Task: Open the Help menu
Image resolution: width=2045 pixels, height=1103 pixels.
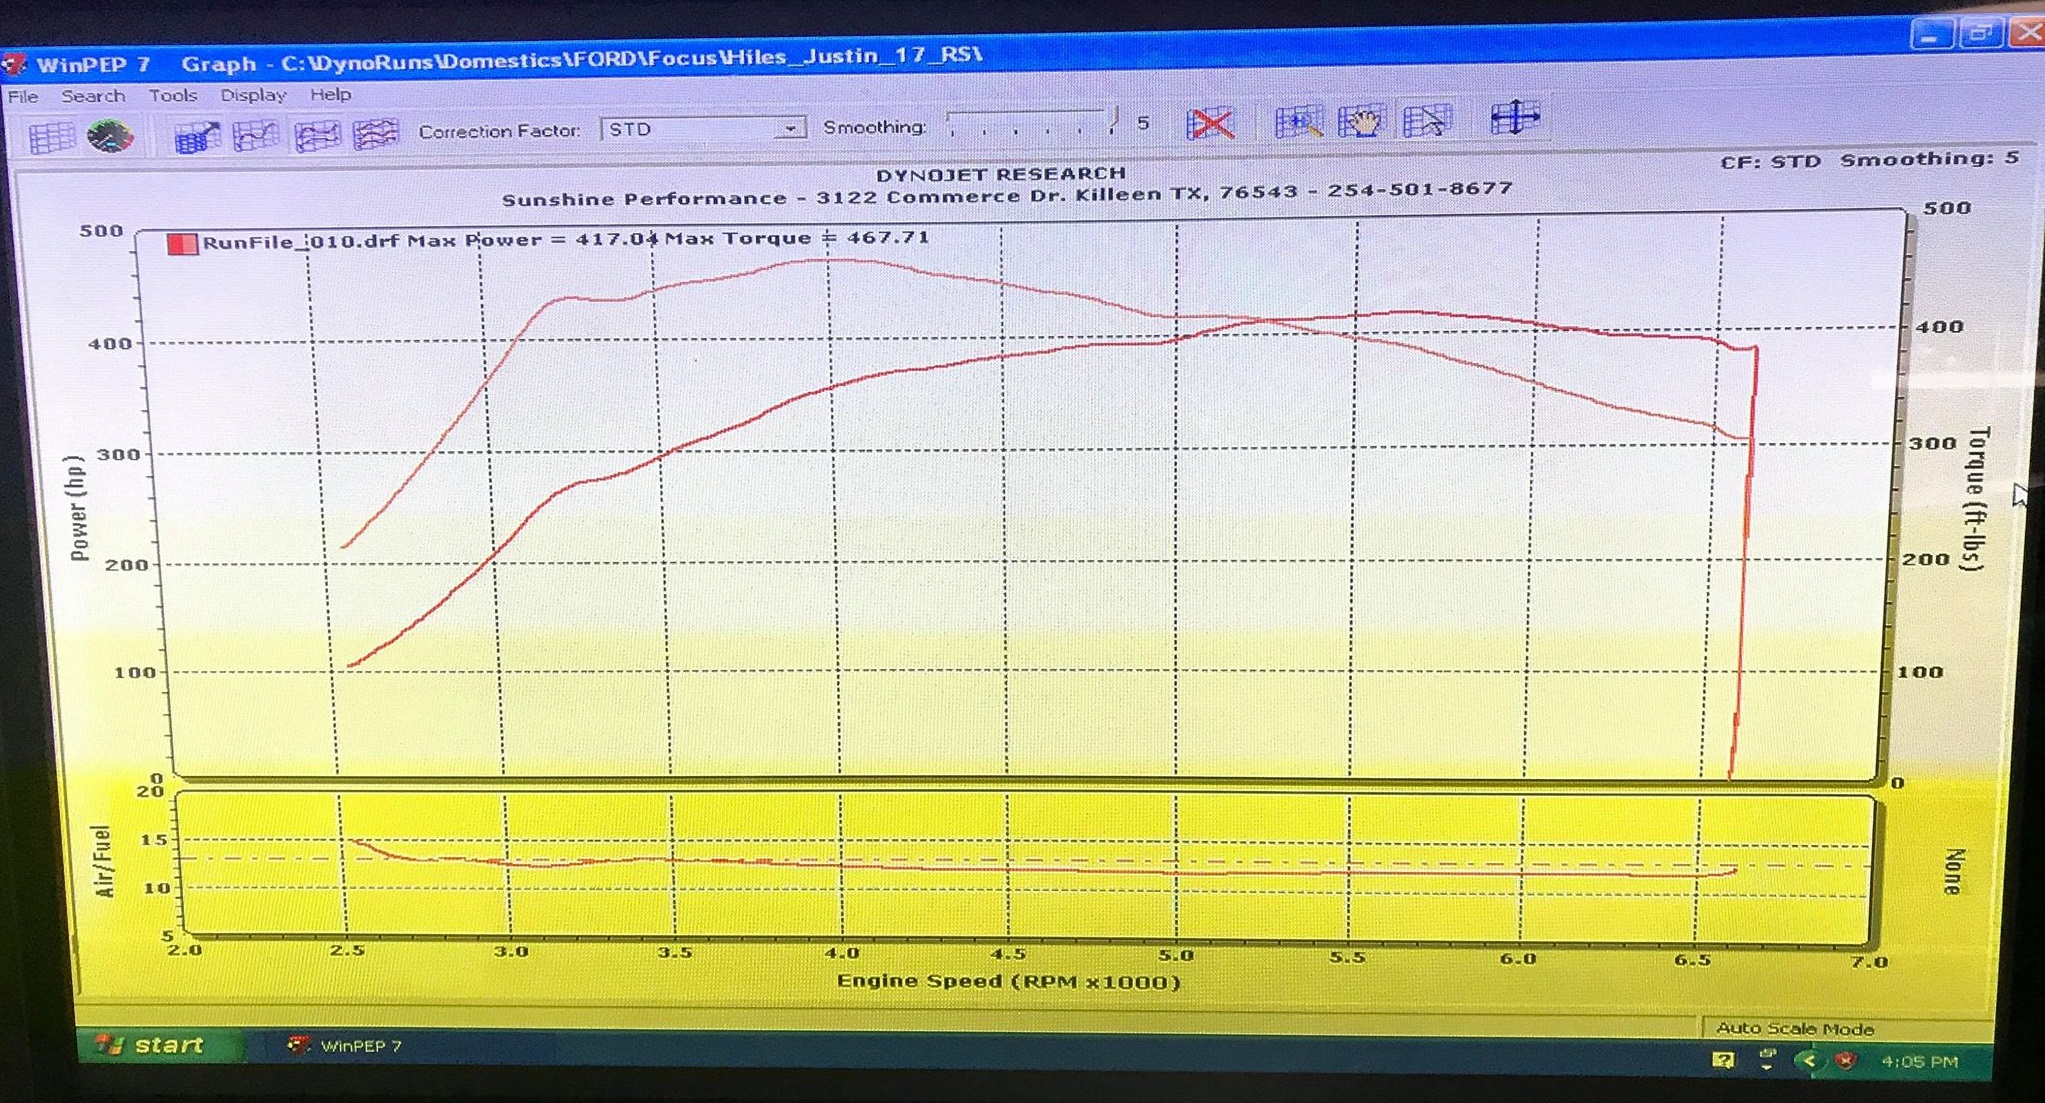Action: coord(330,94)
